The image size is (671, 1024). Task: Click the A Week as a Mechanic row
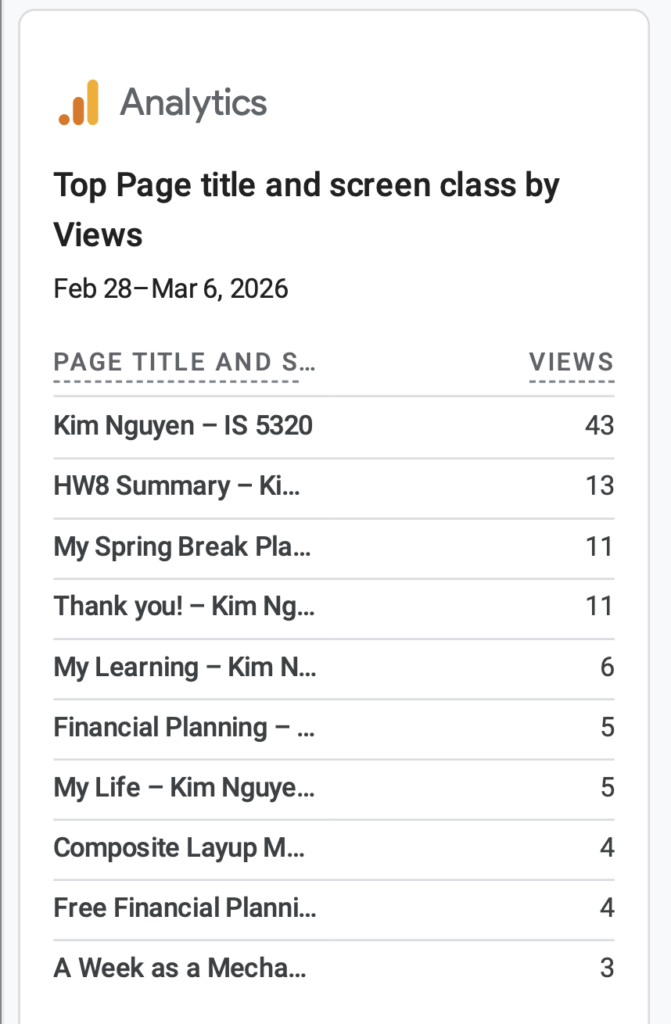(x=180, y=968)
